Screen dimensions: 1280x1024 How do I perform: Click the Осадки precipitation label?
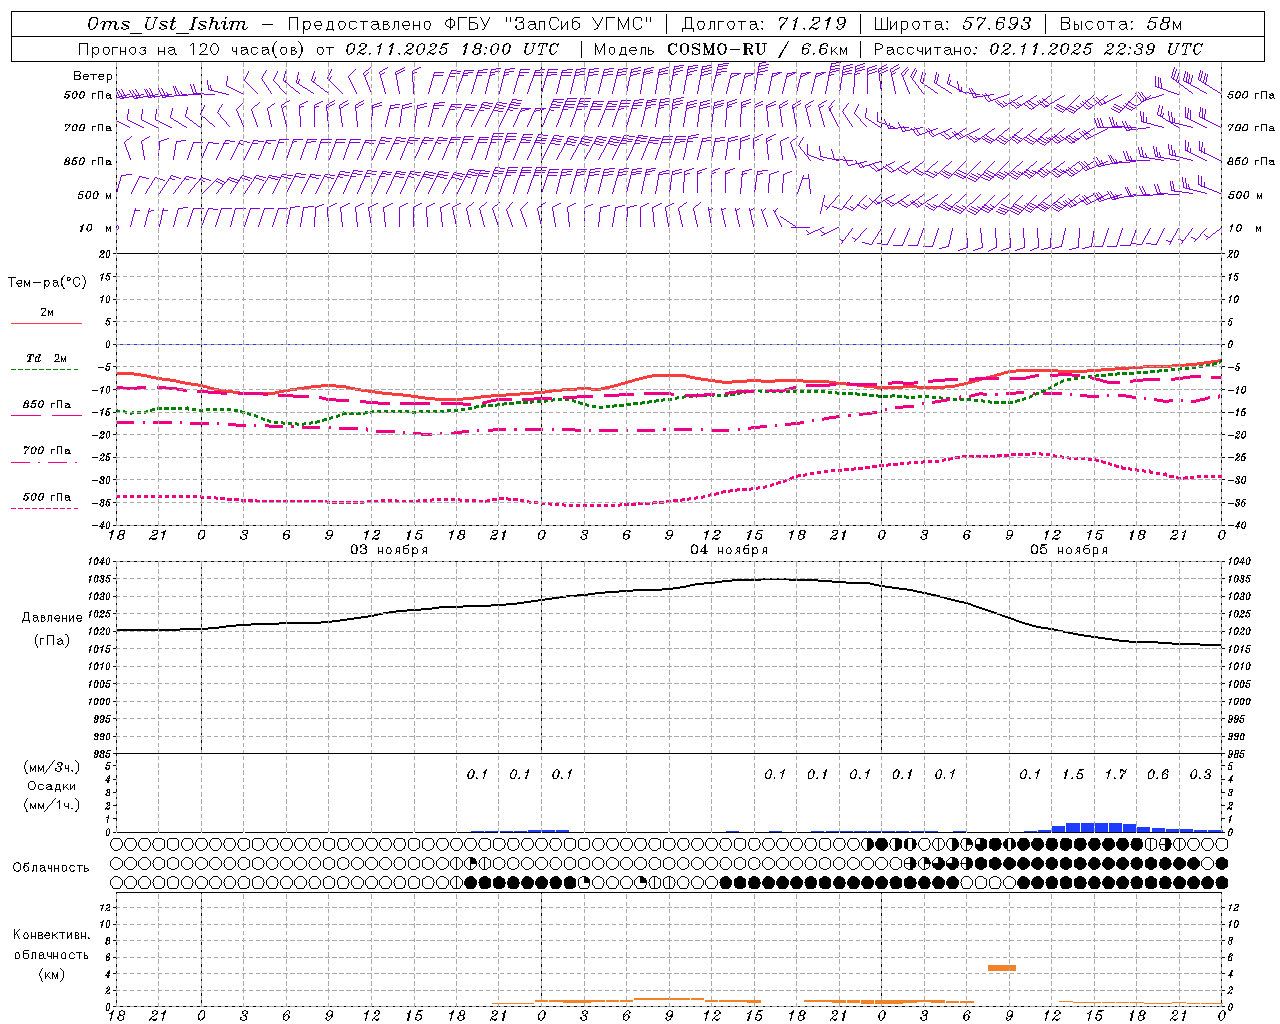(x=52, y=786)
